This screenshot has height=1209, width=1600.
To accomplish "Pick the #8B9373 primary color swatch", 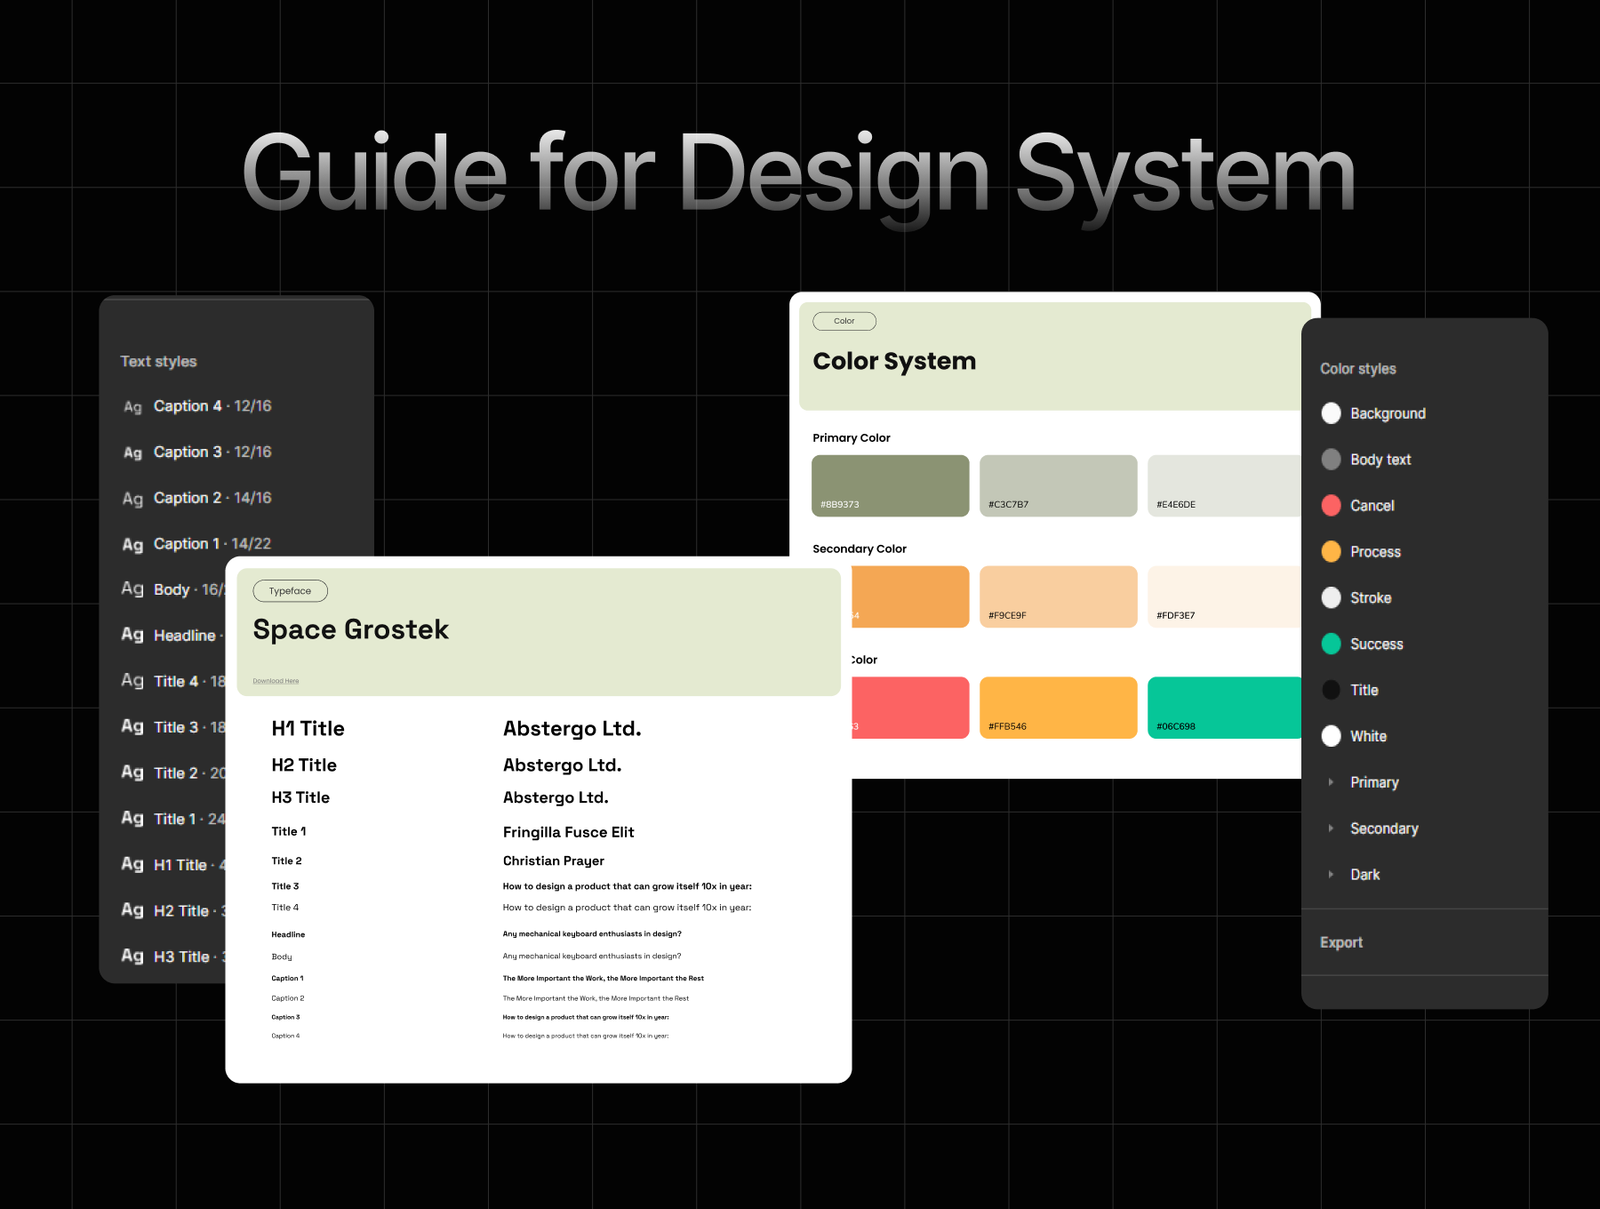I will [890, 485].
